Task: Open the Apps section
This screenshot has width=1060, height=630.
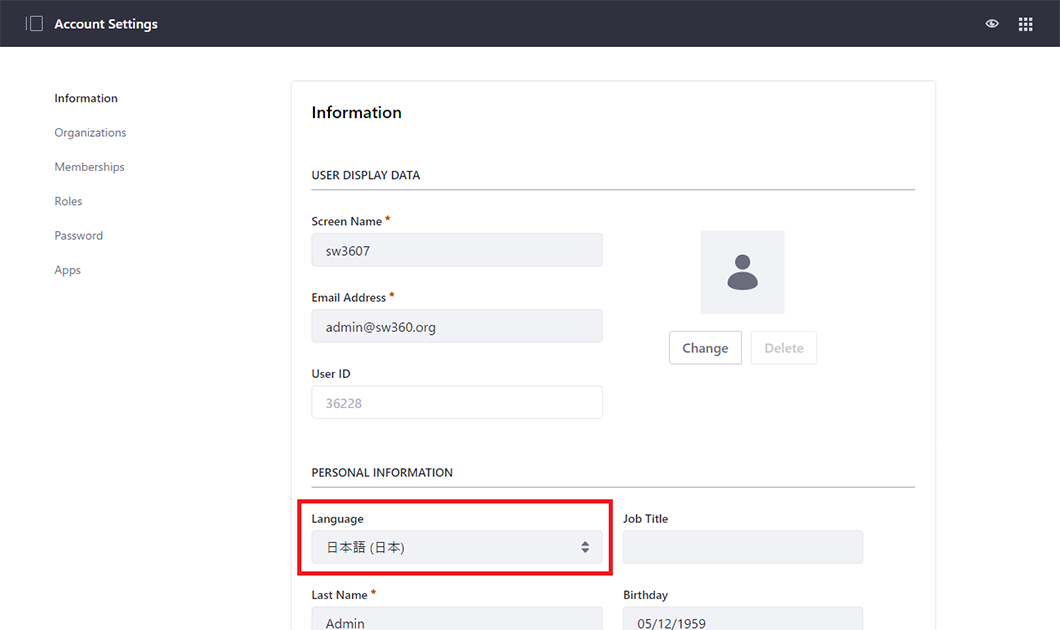Action: point(67,269)
